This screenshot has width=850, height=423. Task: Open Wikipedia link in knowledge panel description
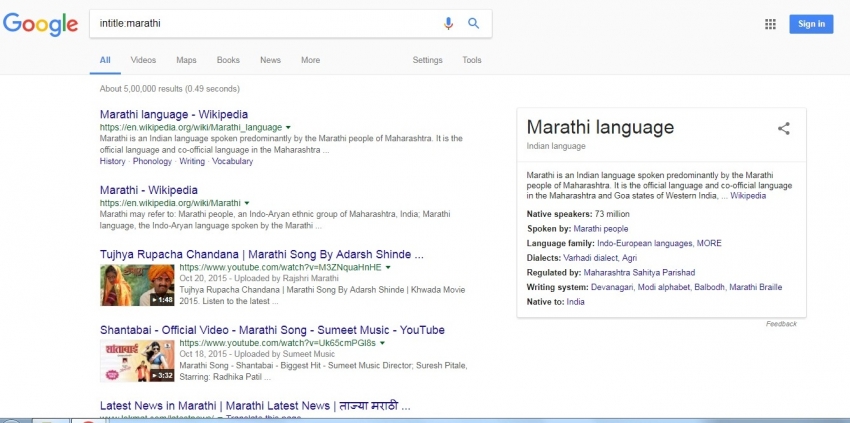(x=748, y=196)
